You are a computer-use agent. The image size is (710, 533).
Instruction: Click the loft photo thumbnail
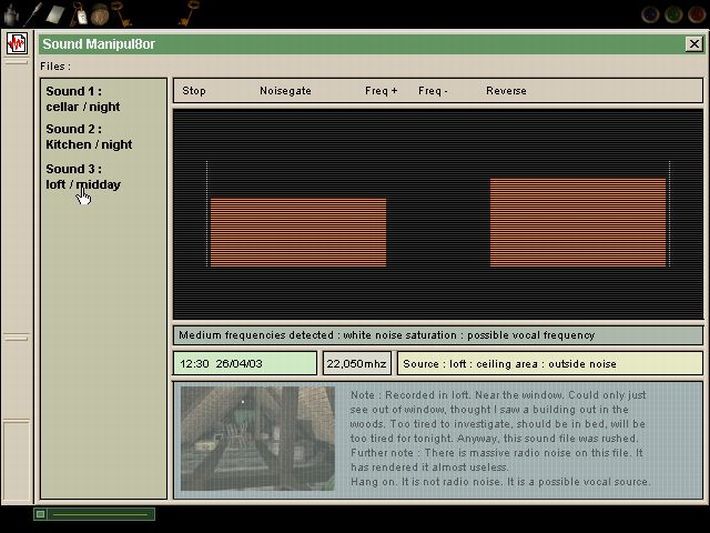click(x=258, y=438)
